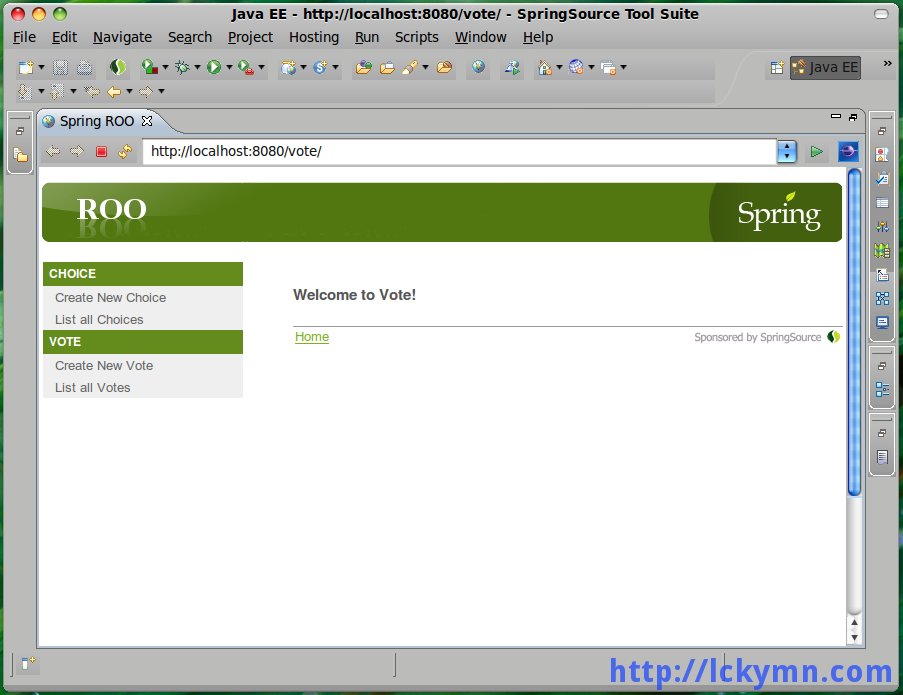Select the Spring ROO tab
This screenshot has width=903, height=695.
tap(97, 121)
